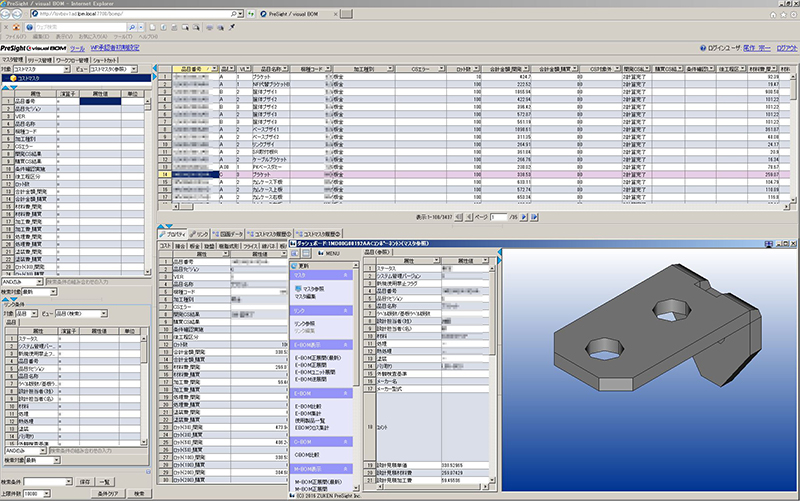Open the ビュー 品目(検索) dropdown in リンク条件
Image resolution: width=800 pixels, height=501 pixels.
point(104,313)
